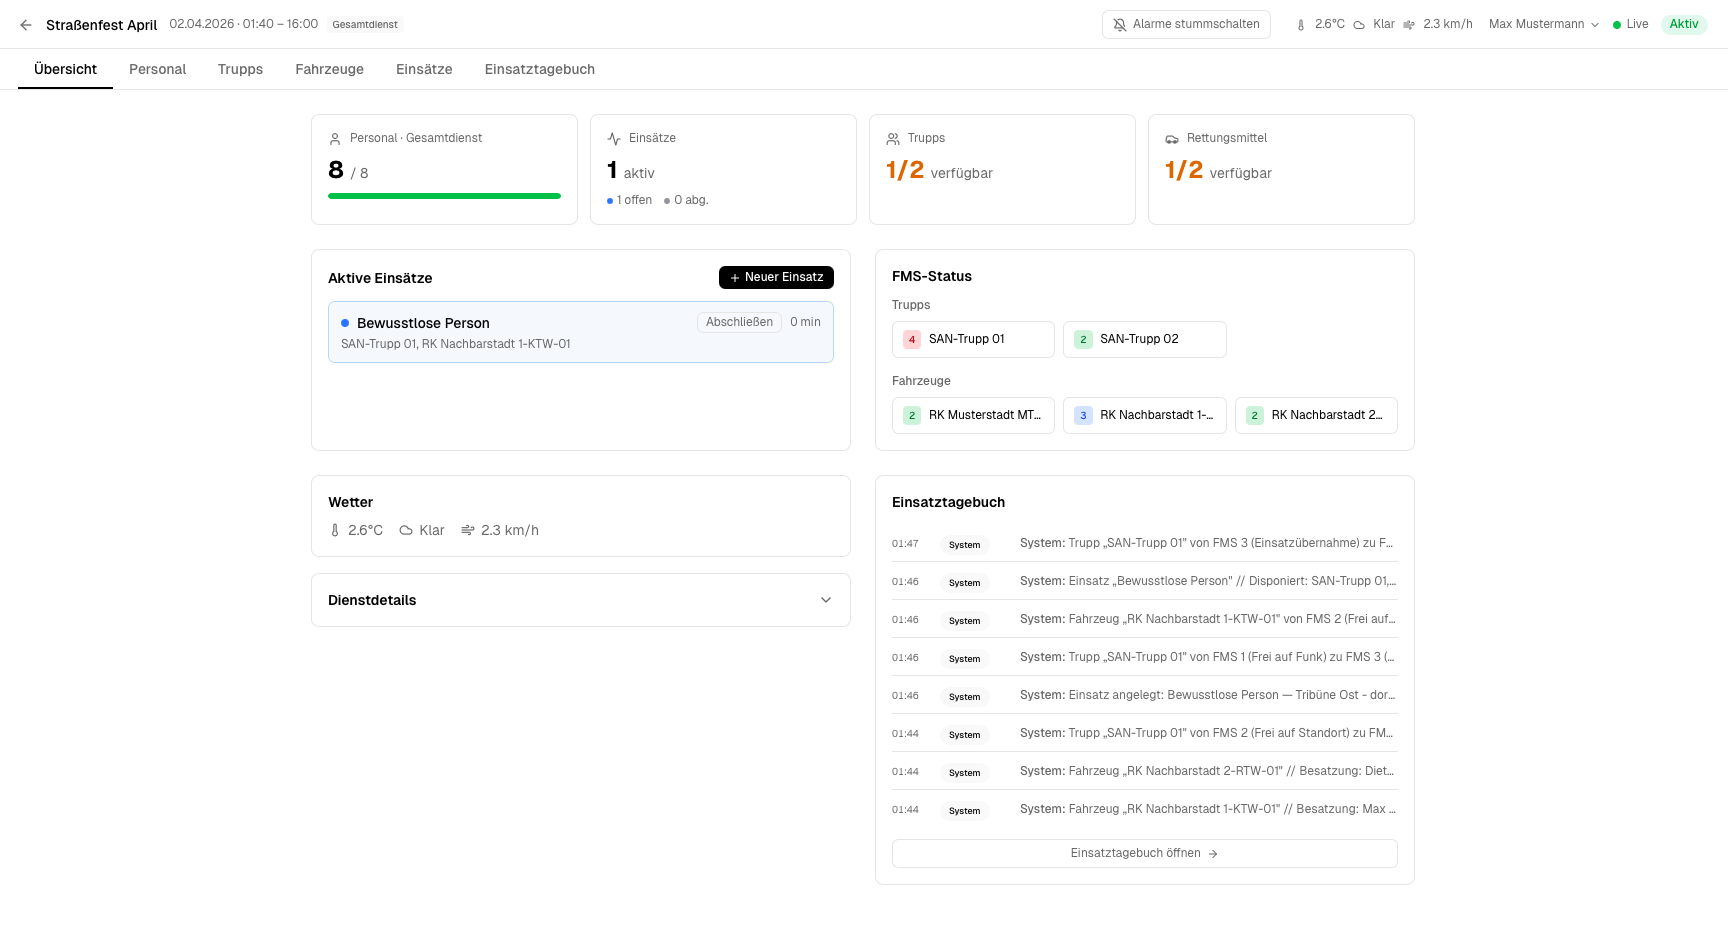Image resolution: width=1728 pixels, height=925 pixels.
Task: Click the Rettungsmittel vehicle icon
Action: pyautogui.click(x=1172, y=139)
